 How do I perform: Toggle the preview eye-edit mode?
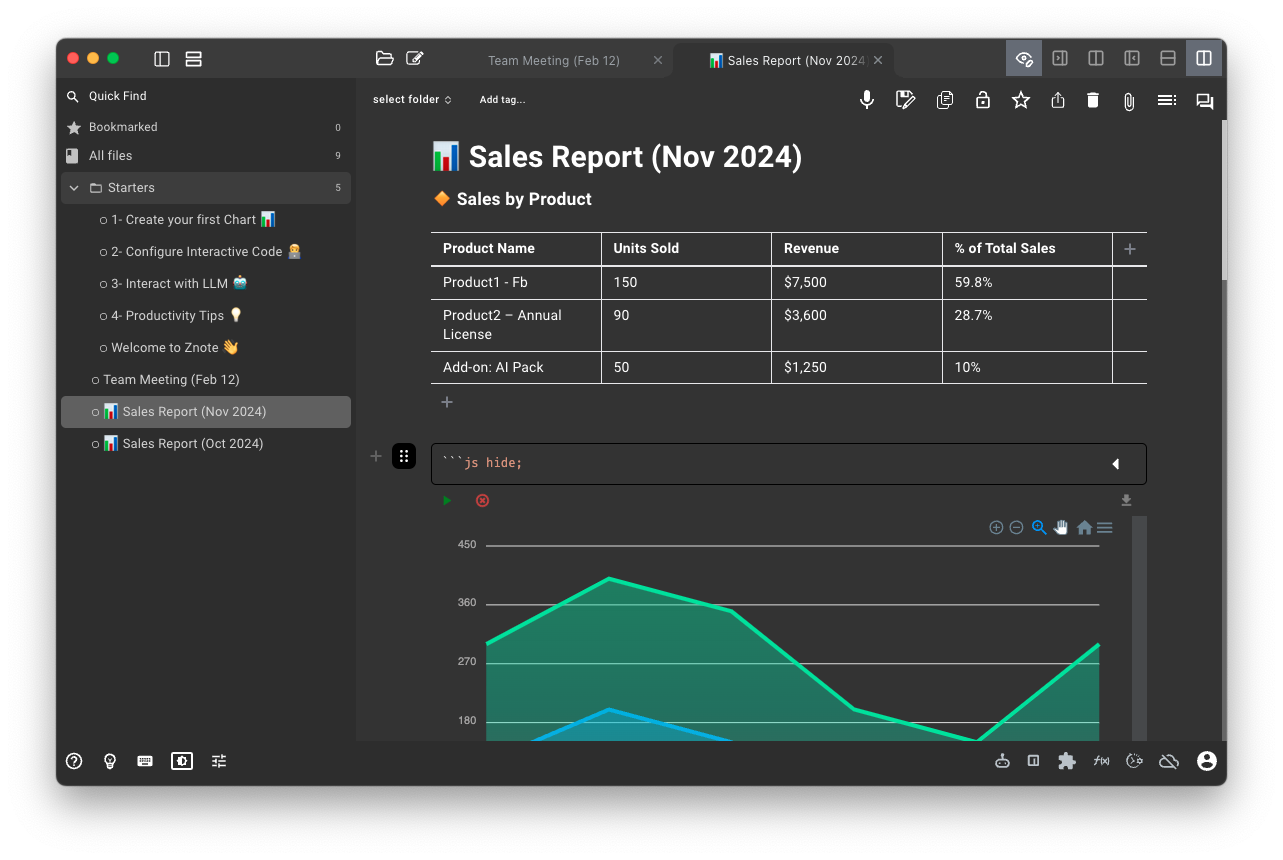[1024, 59]
